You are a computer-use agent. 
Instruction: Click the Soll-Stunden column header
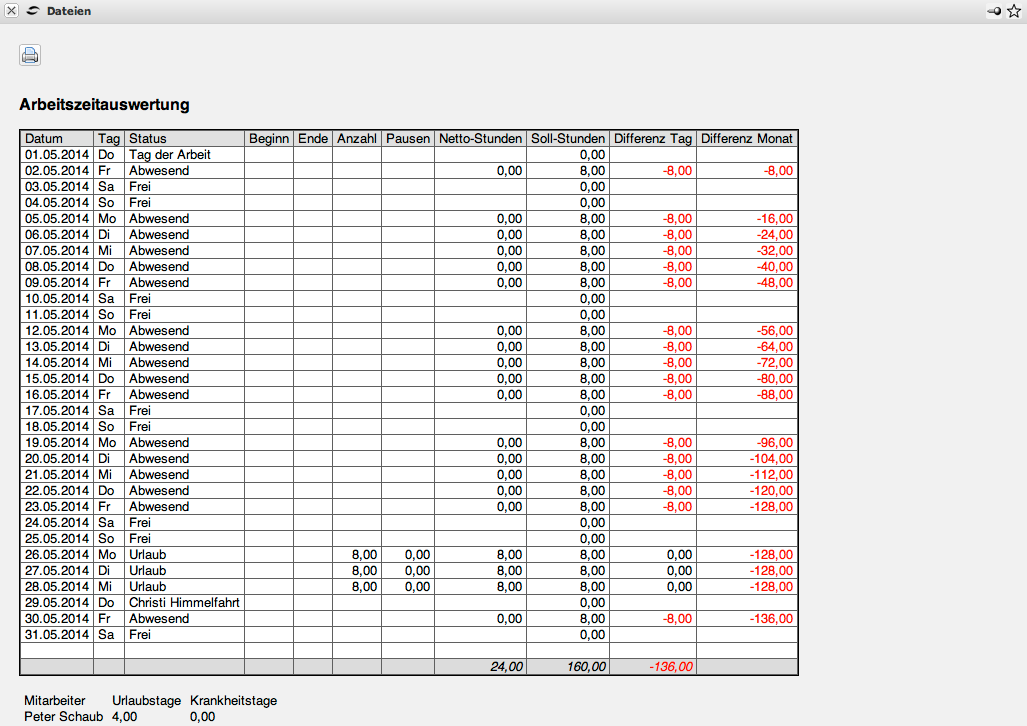(567, 139)
